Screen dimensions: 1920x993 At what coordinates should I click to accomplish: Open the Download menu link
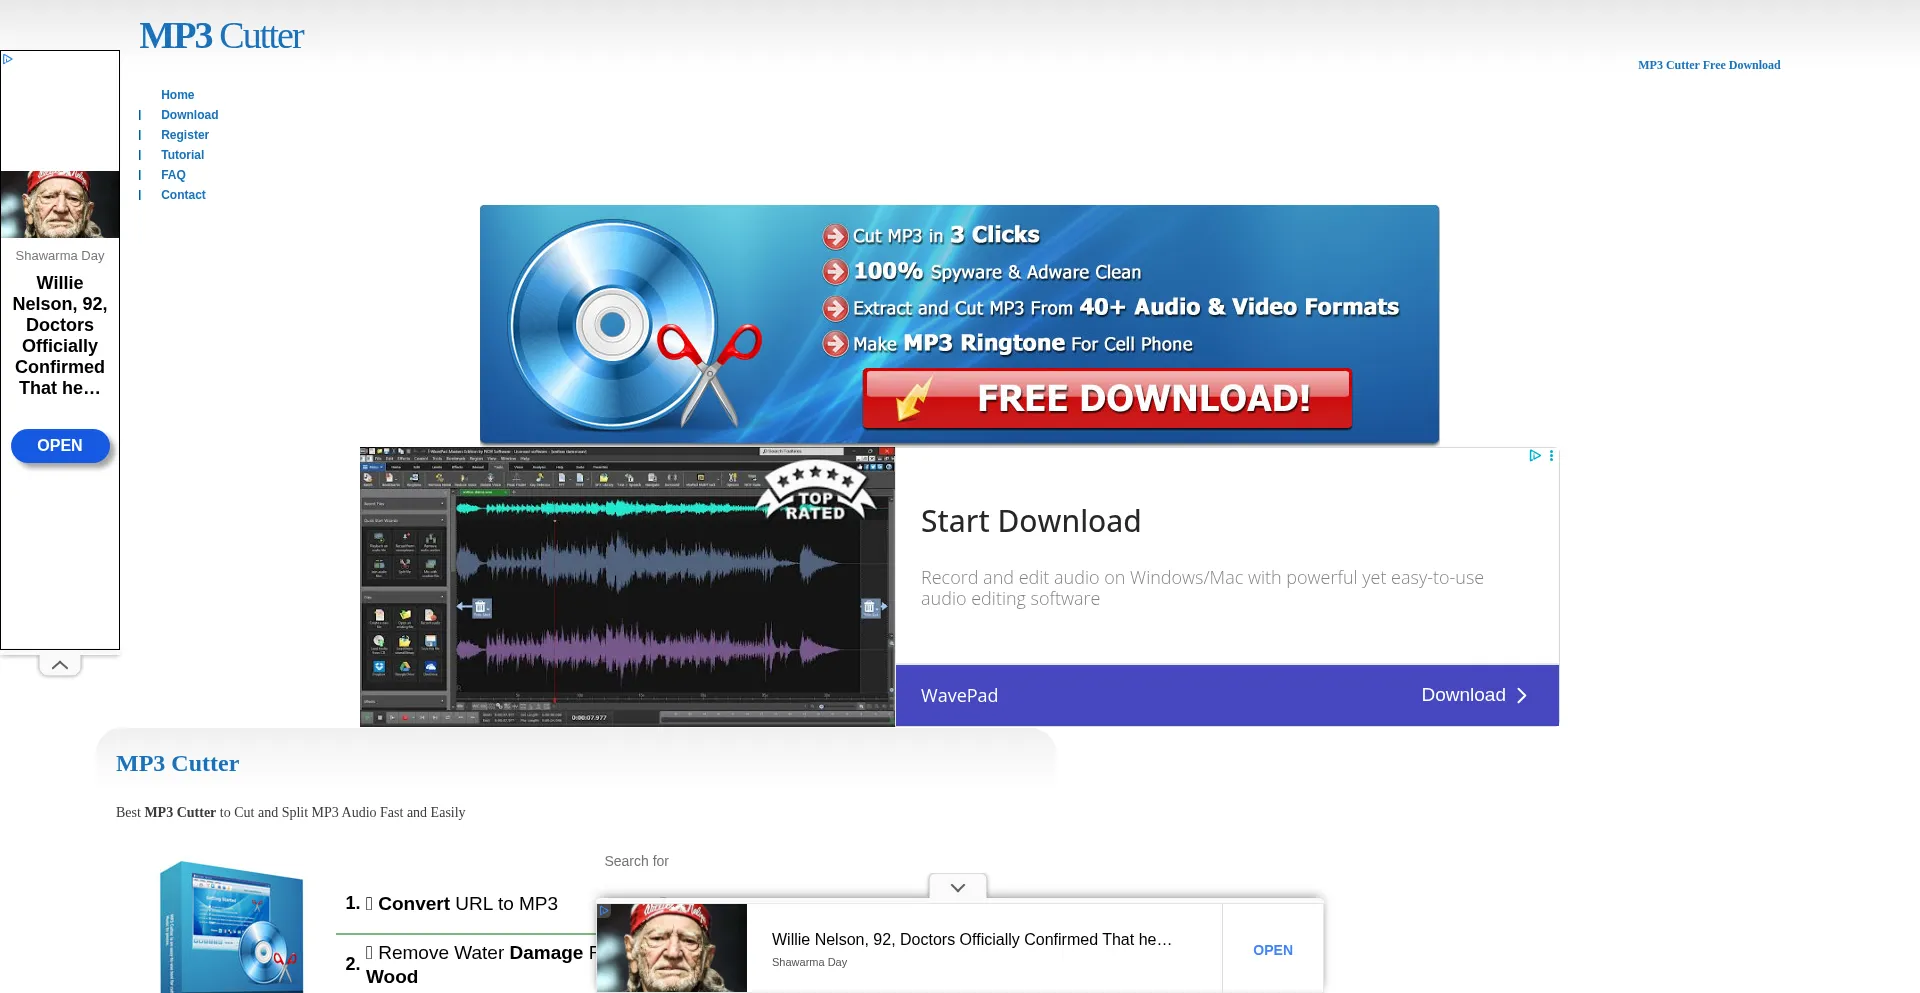click(x=189, y=115)
